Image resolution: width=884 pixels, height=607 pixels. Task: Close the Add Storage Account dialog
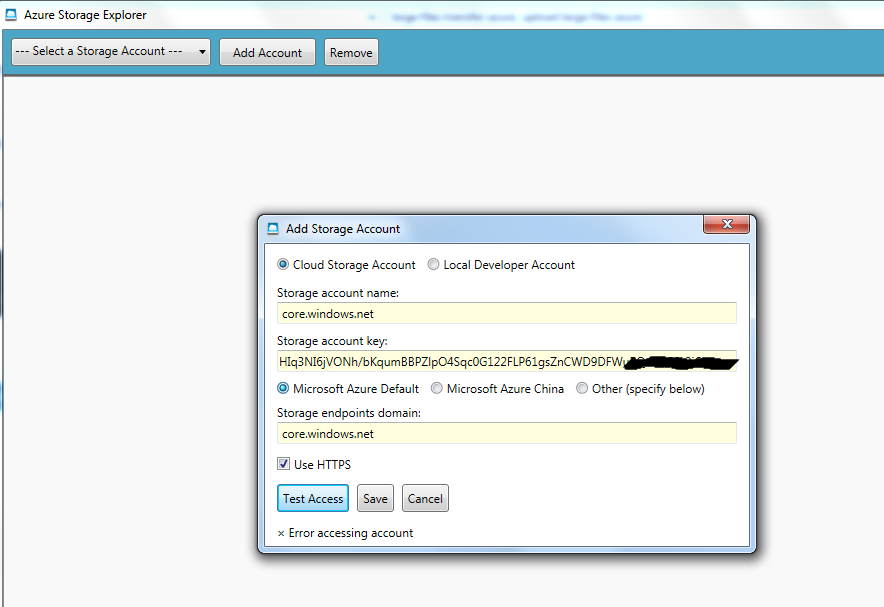coord(727,224)
